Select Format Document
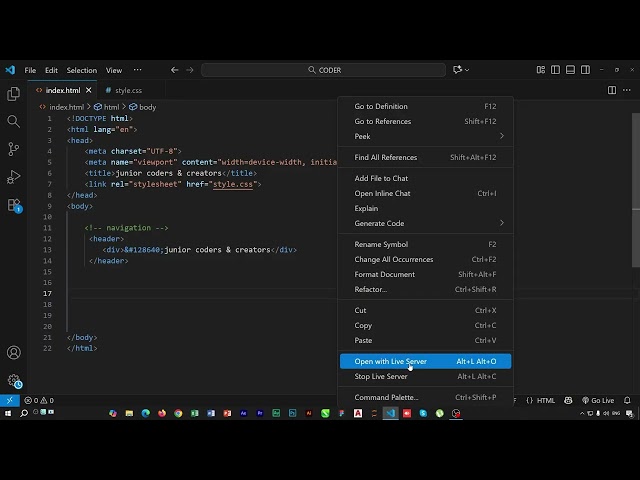This screenshot has height=480, width=640. tap(425, 274)
